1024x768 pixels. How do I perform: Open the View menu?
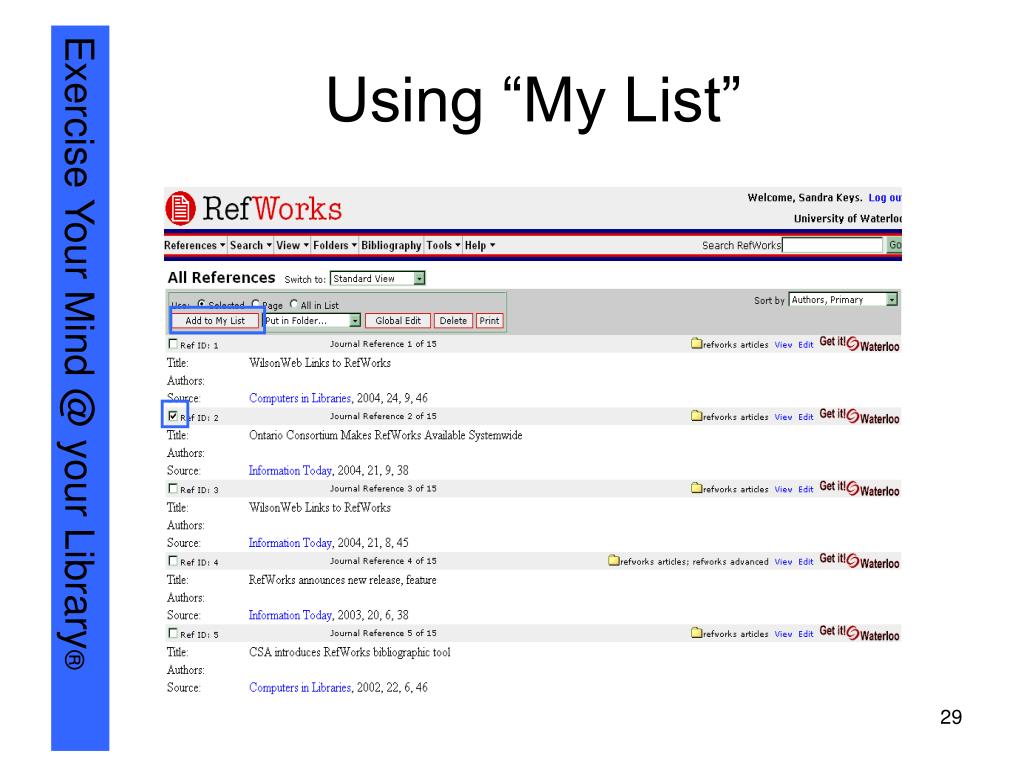point(292,246)
